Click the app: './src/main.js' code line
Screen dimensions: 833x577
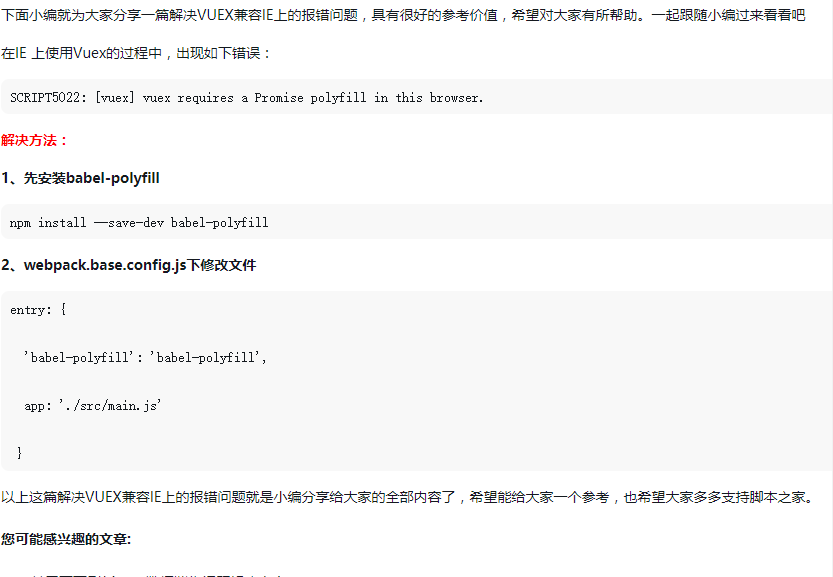[92, 406]
